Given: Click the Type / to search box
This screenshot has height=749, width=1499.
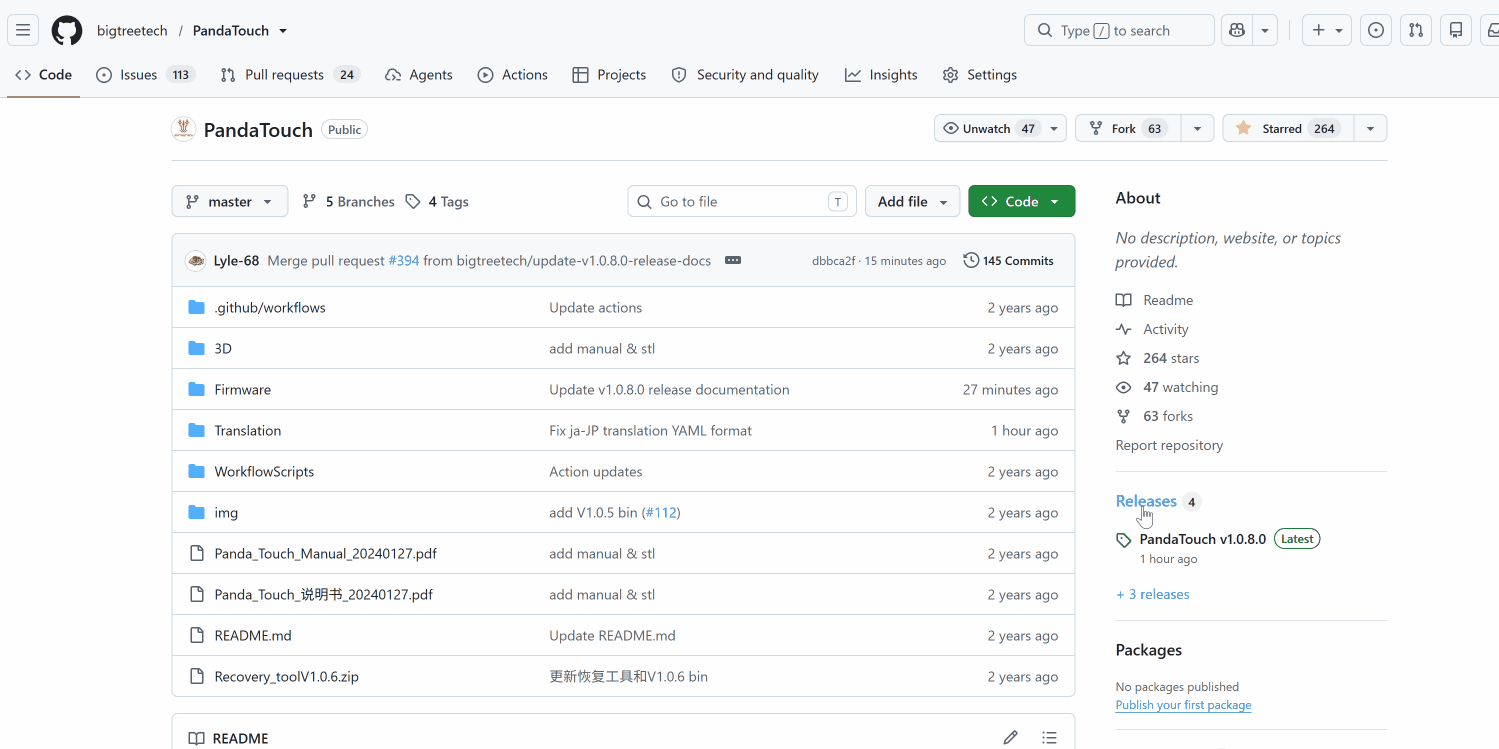Looking at the screenshot, I should pos(1119,31).
